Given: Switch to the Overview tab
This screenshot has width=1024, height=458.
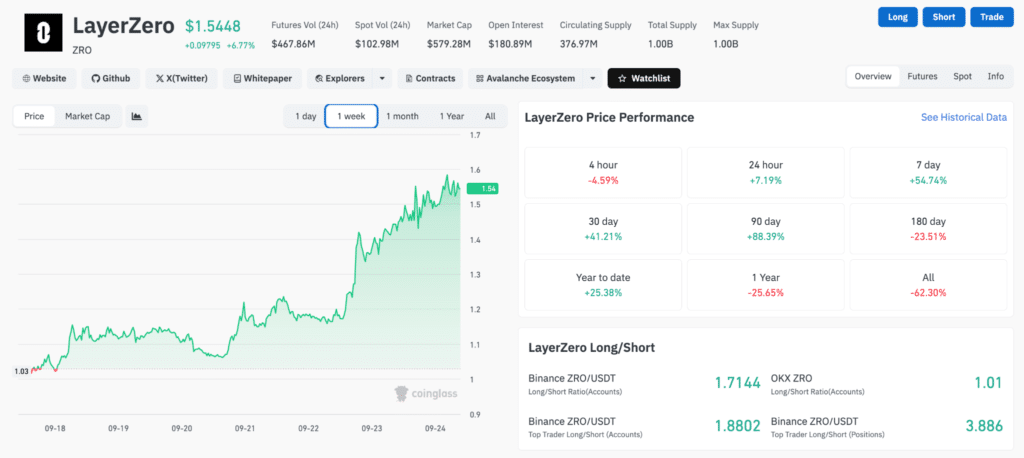Looking at the screenshot, I should click(873, 76).
